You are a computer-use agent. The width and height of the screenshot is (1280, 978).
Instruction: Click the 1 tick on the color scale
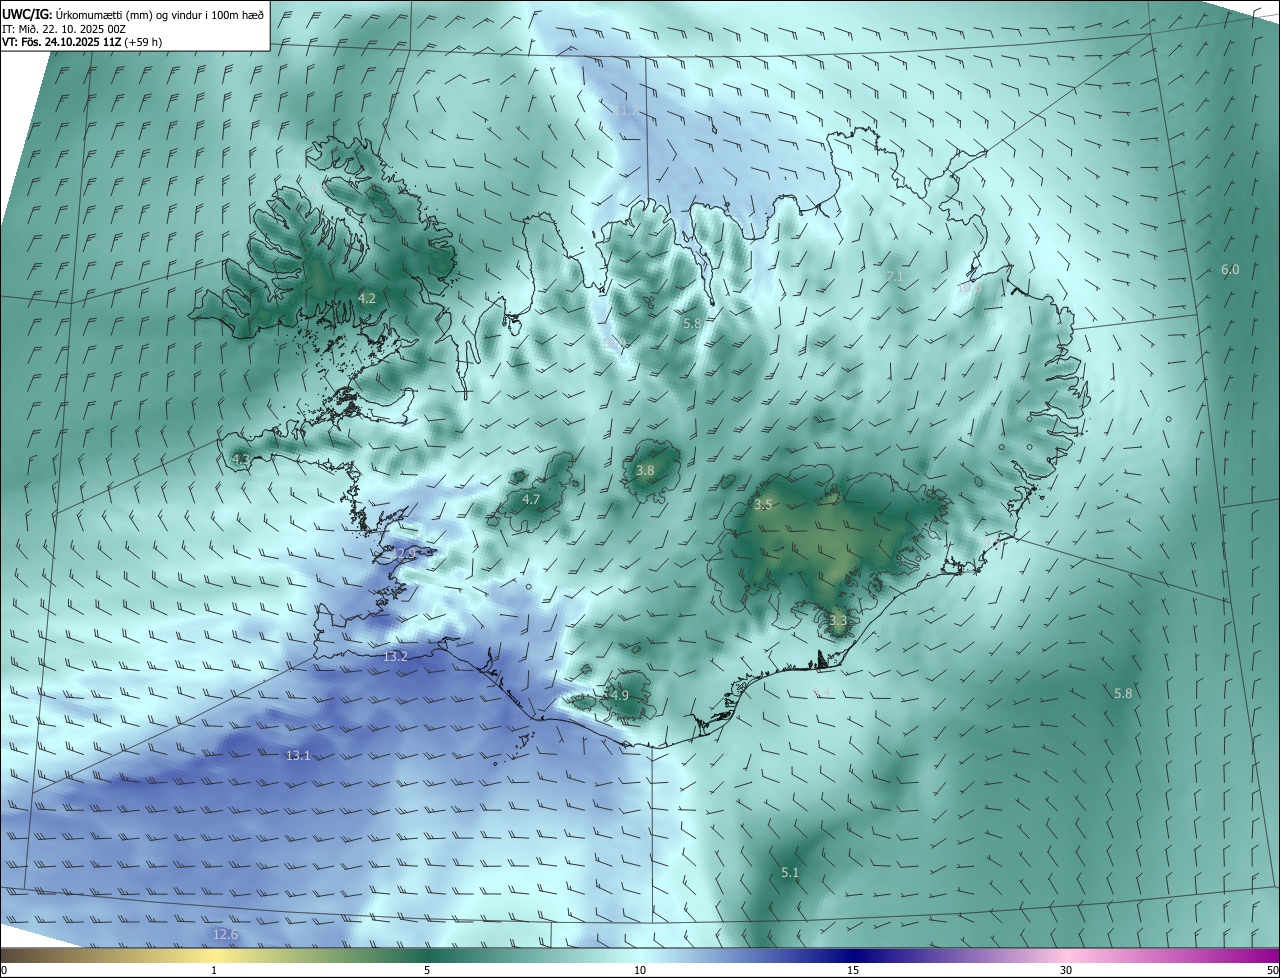click(214, 970)
